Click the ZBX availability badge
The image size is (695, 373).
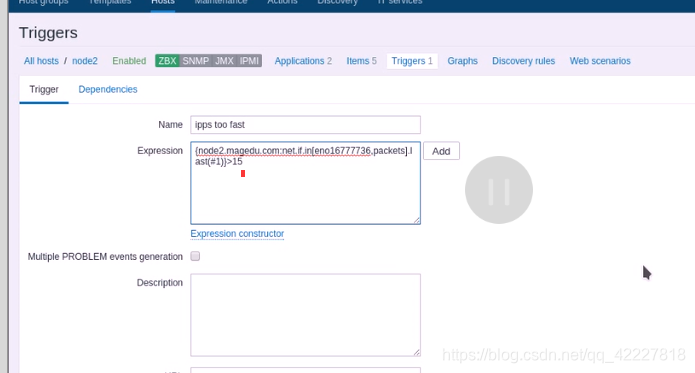tap(167, 61)
